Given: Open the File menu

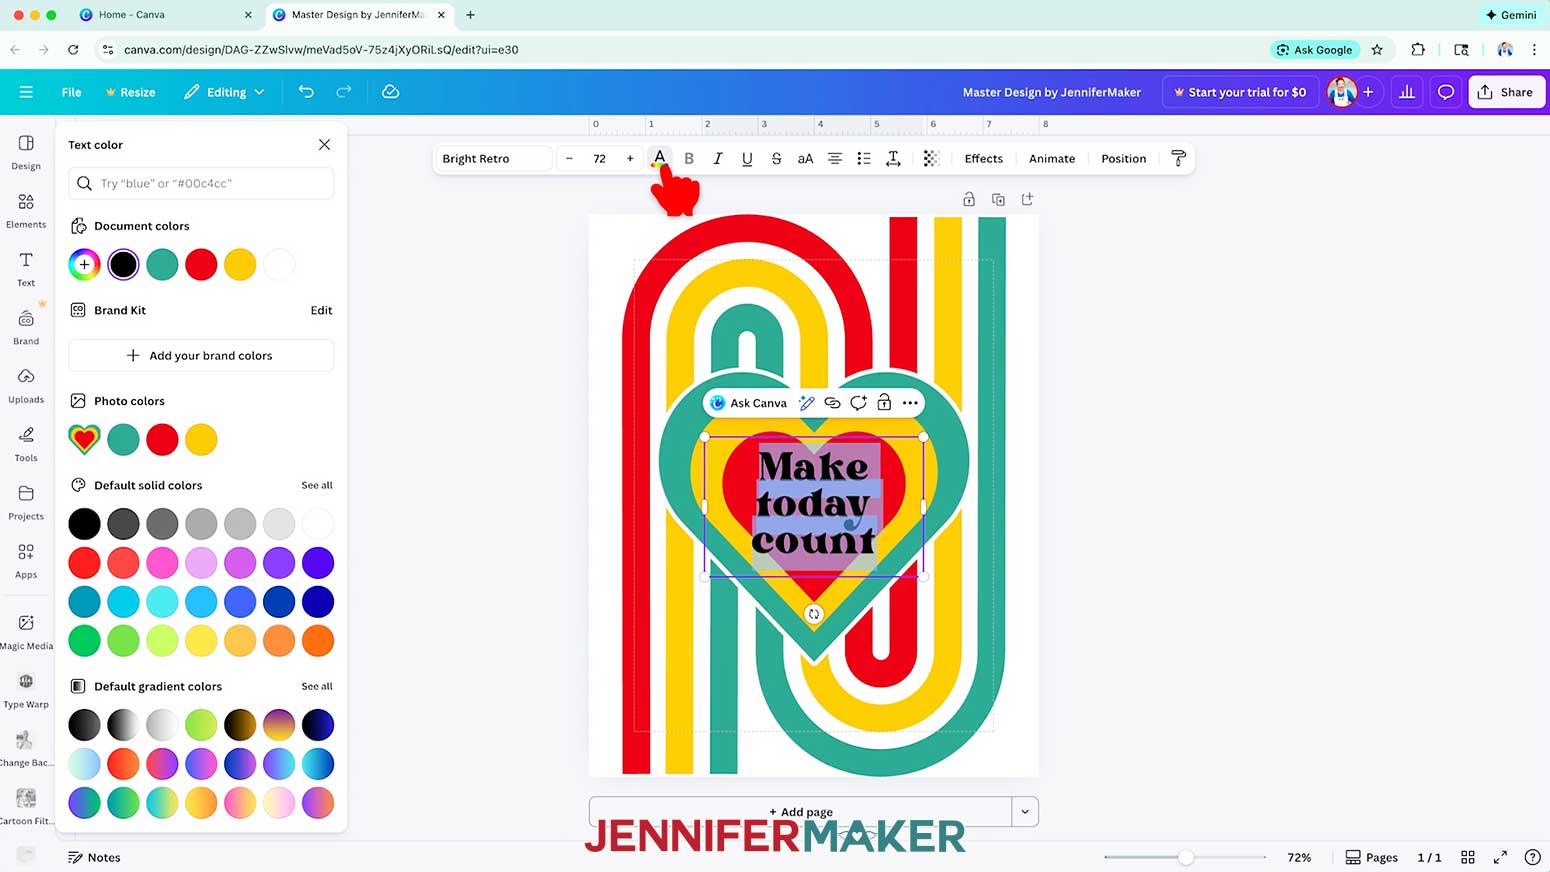Looking at the screenshot, I should pos(71,92).
